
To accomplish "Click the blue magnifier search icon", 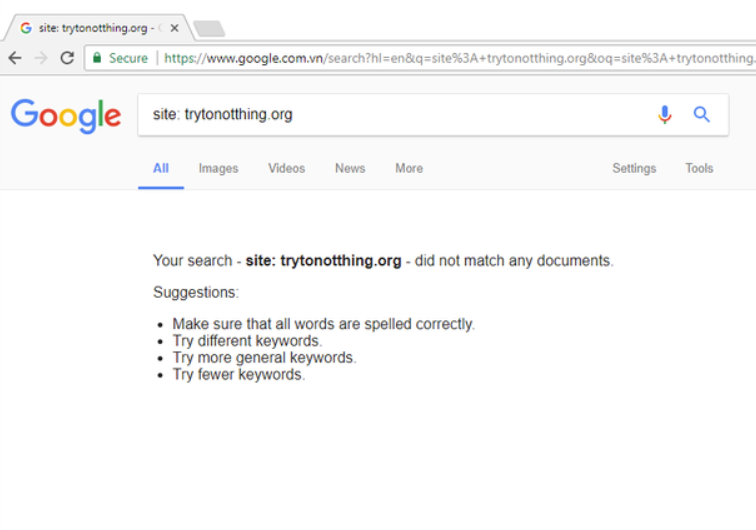I will (x=702, y=115).
